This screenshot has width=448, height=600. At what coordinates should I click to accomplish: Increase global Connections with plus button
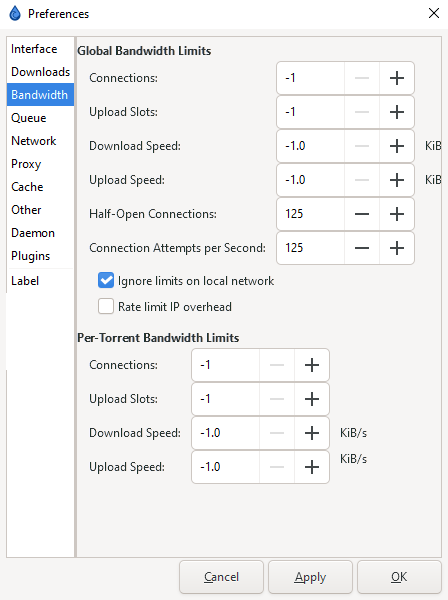[x=397, y=78]
